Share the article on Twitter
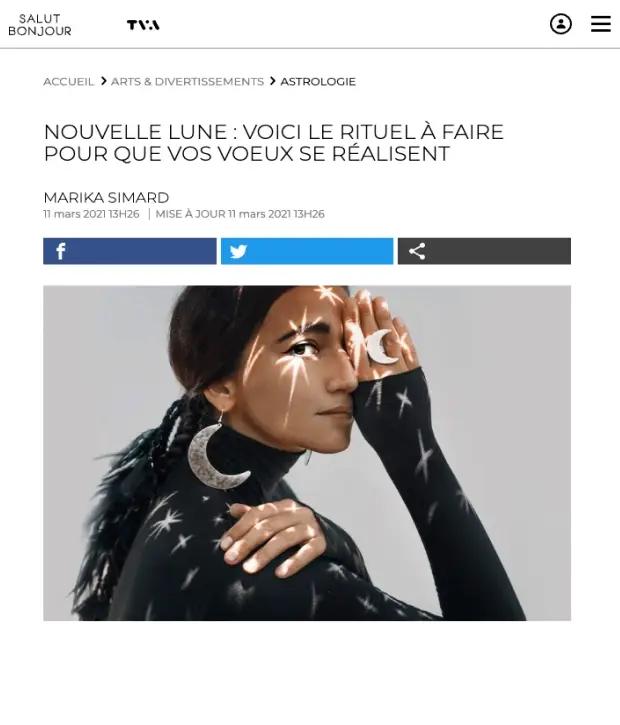This screenshot has width=620, height=725. [x=307, y=251]
